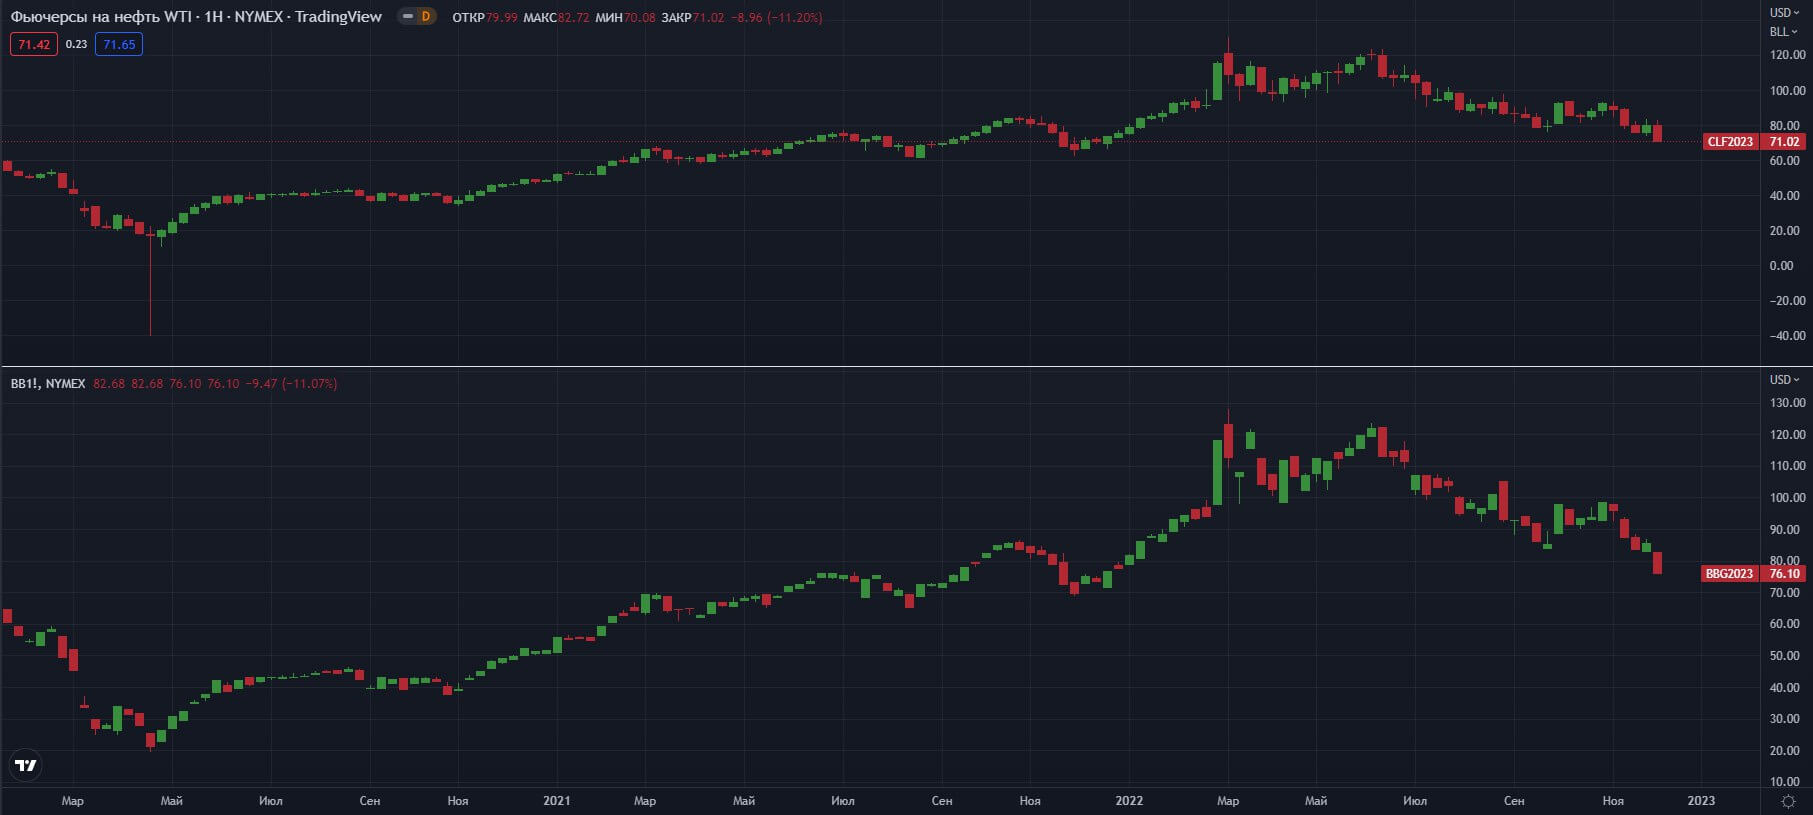The image size is (1813, 815).
Task: Click the 0.00 label on upper price scale
Action: (1782, 266)
